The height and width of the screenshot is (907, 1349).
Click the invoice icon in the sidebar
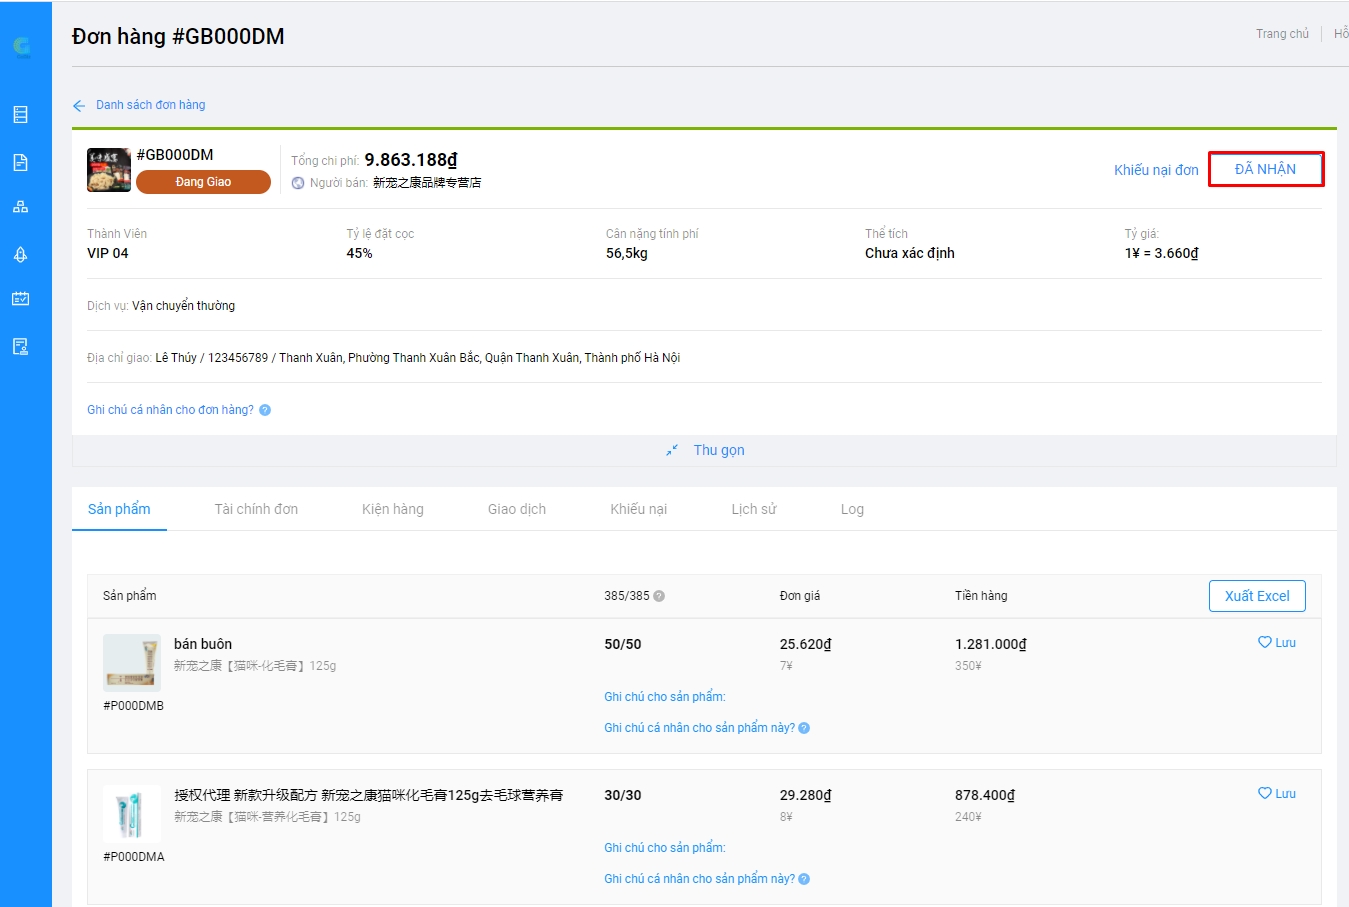[x=20, y=346]
